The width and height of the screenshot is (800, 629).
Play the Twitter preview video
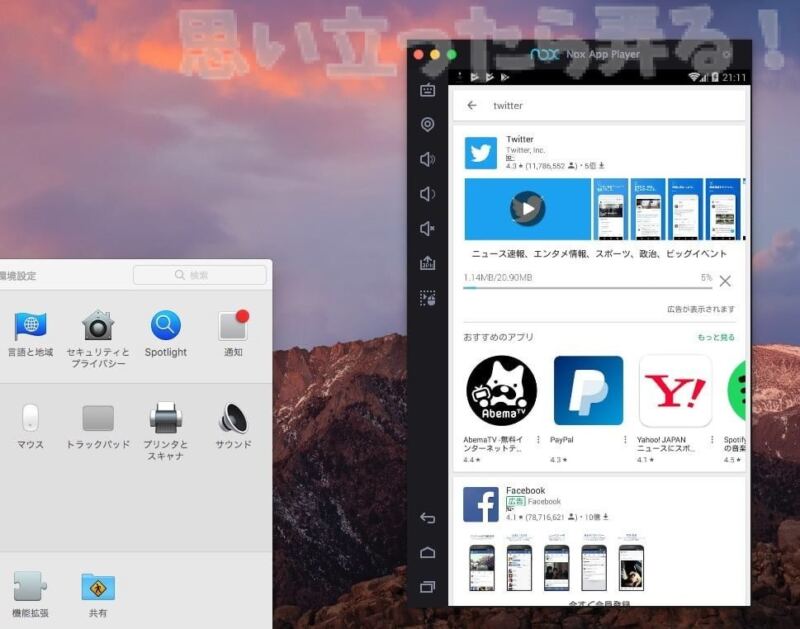[528, 209]
